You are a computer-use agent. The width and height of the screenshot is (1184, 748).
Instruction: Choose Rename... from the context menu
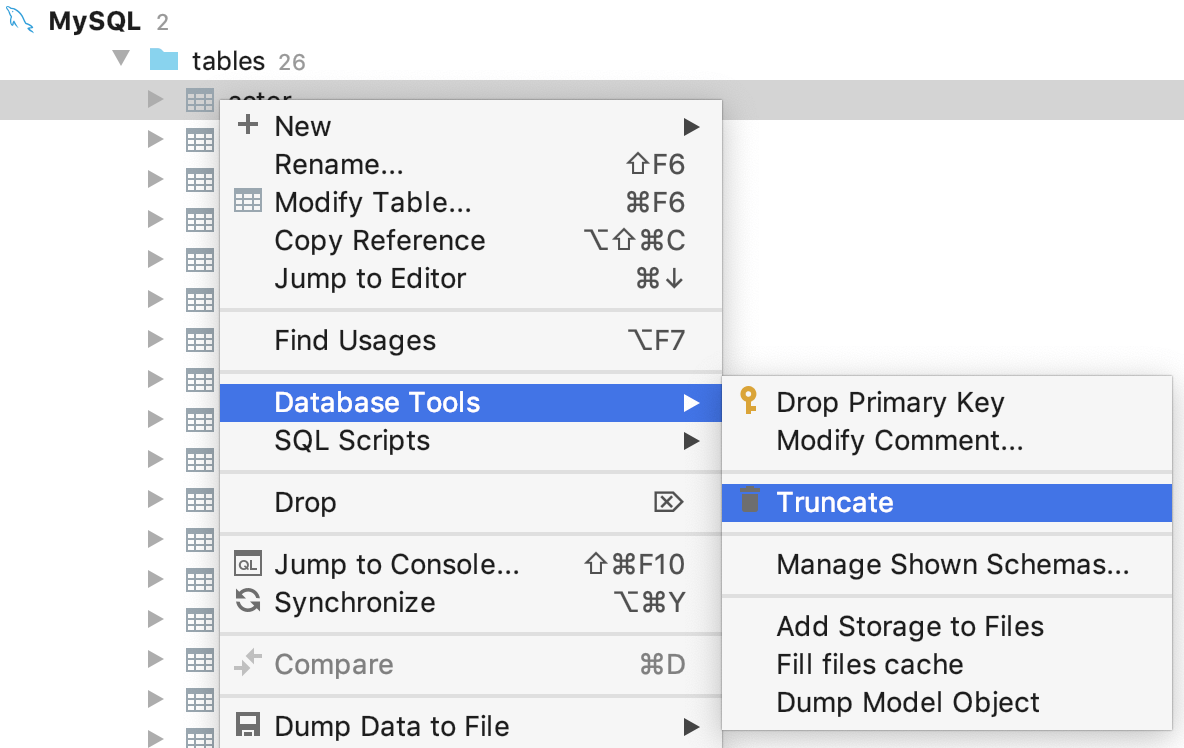point(470,165)
